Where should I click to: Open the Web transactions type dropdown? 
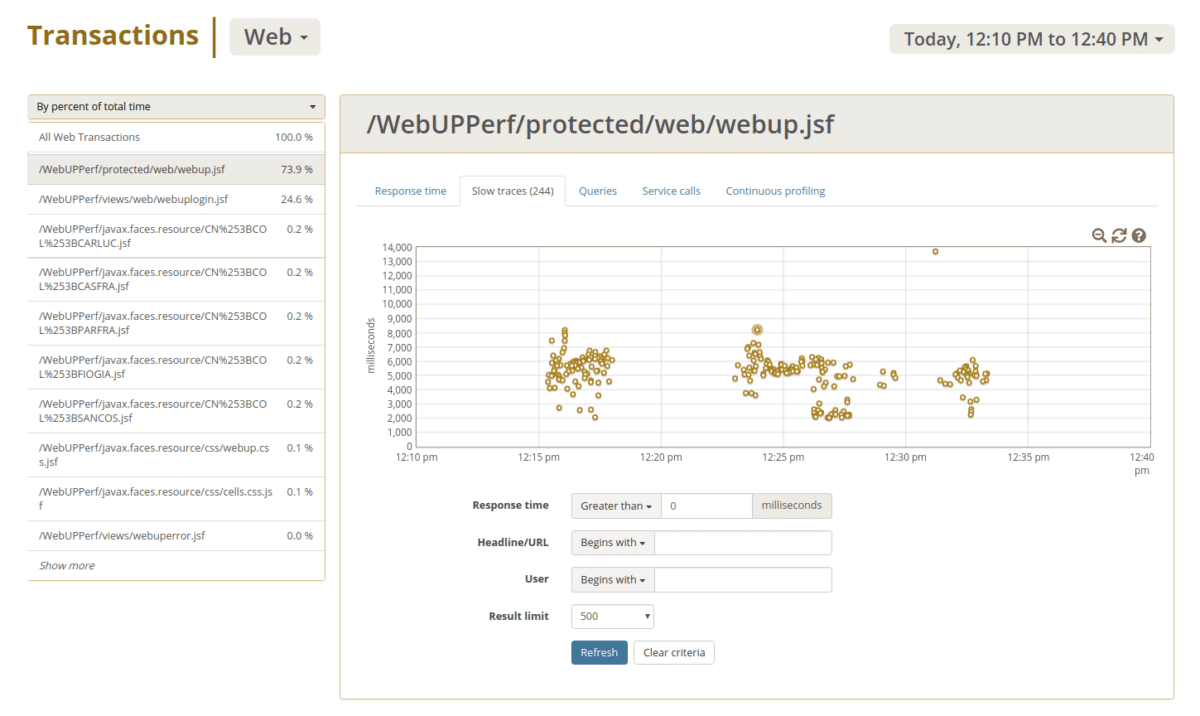click(x=274, y=36)
